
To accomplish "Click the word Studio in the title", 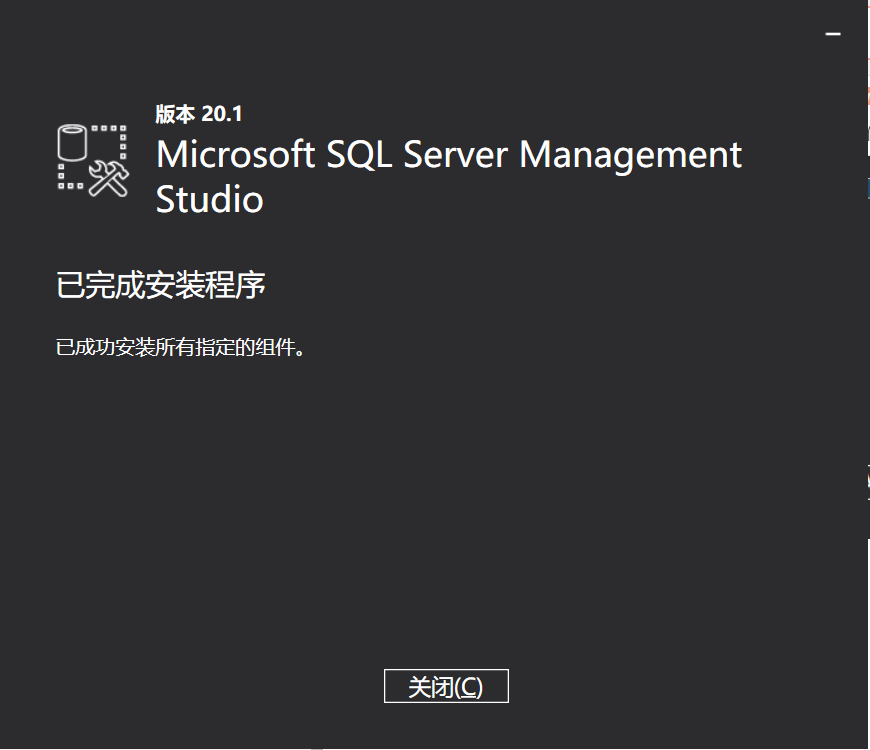I will click(x=210, y=199).
